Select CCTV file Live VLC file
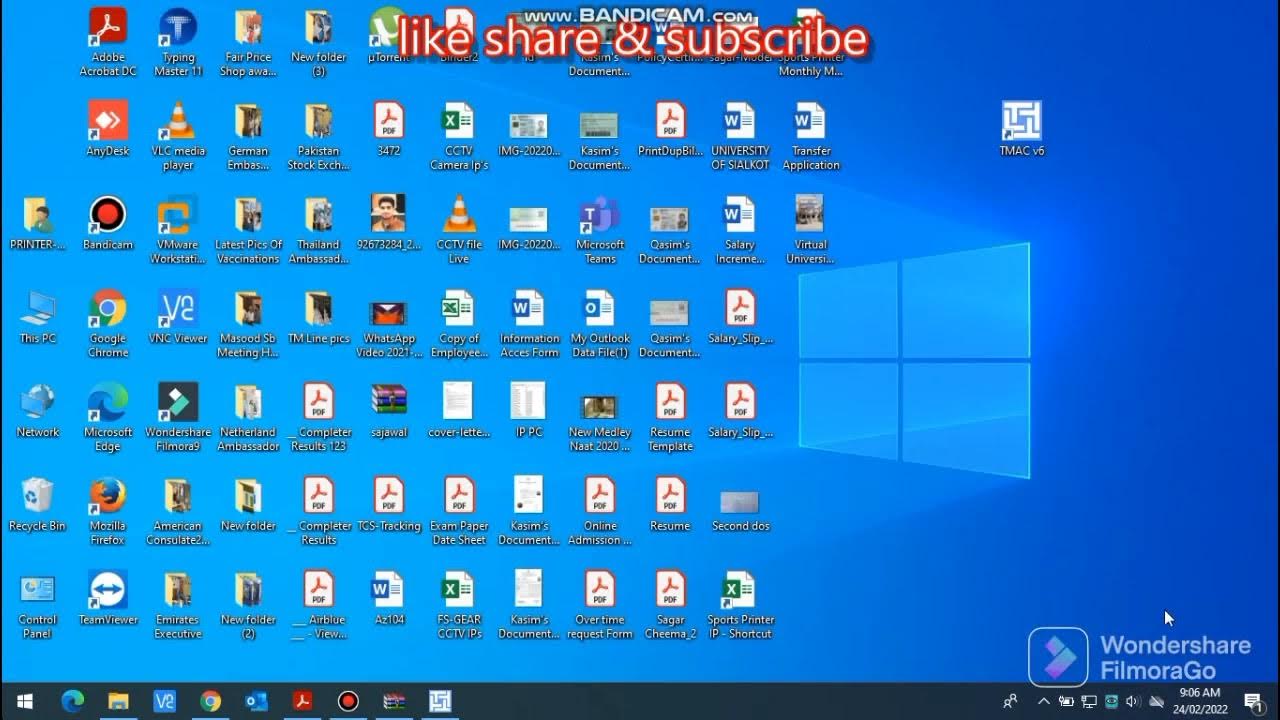Screen dimensions: 1280x720 [x=459, y=230]
